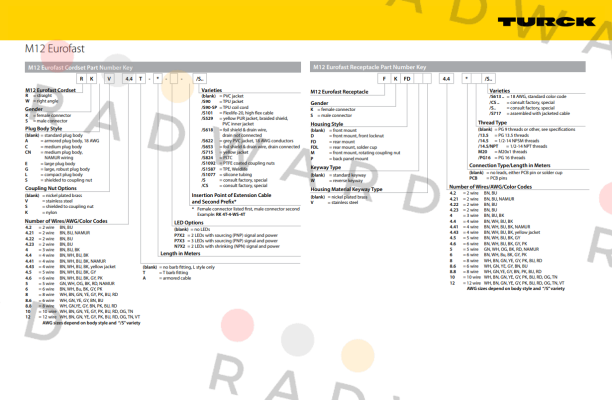Select the 'A = armored cable' line
This screenshot has width=612, height=400.
point(167,278)
